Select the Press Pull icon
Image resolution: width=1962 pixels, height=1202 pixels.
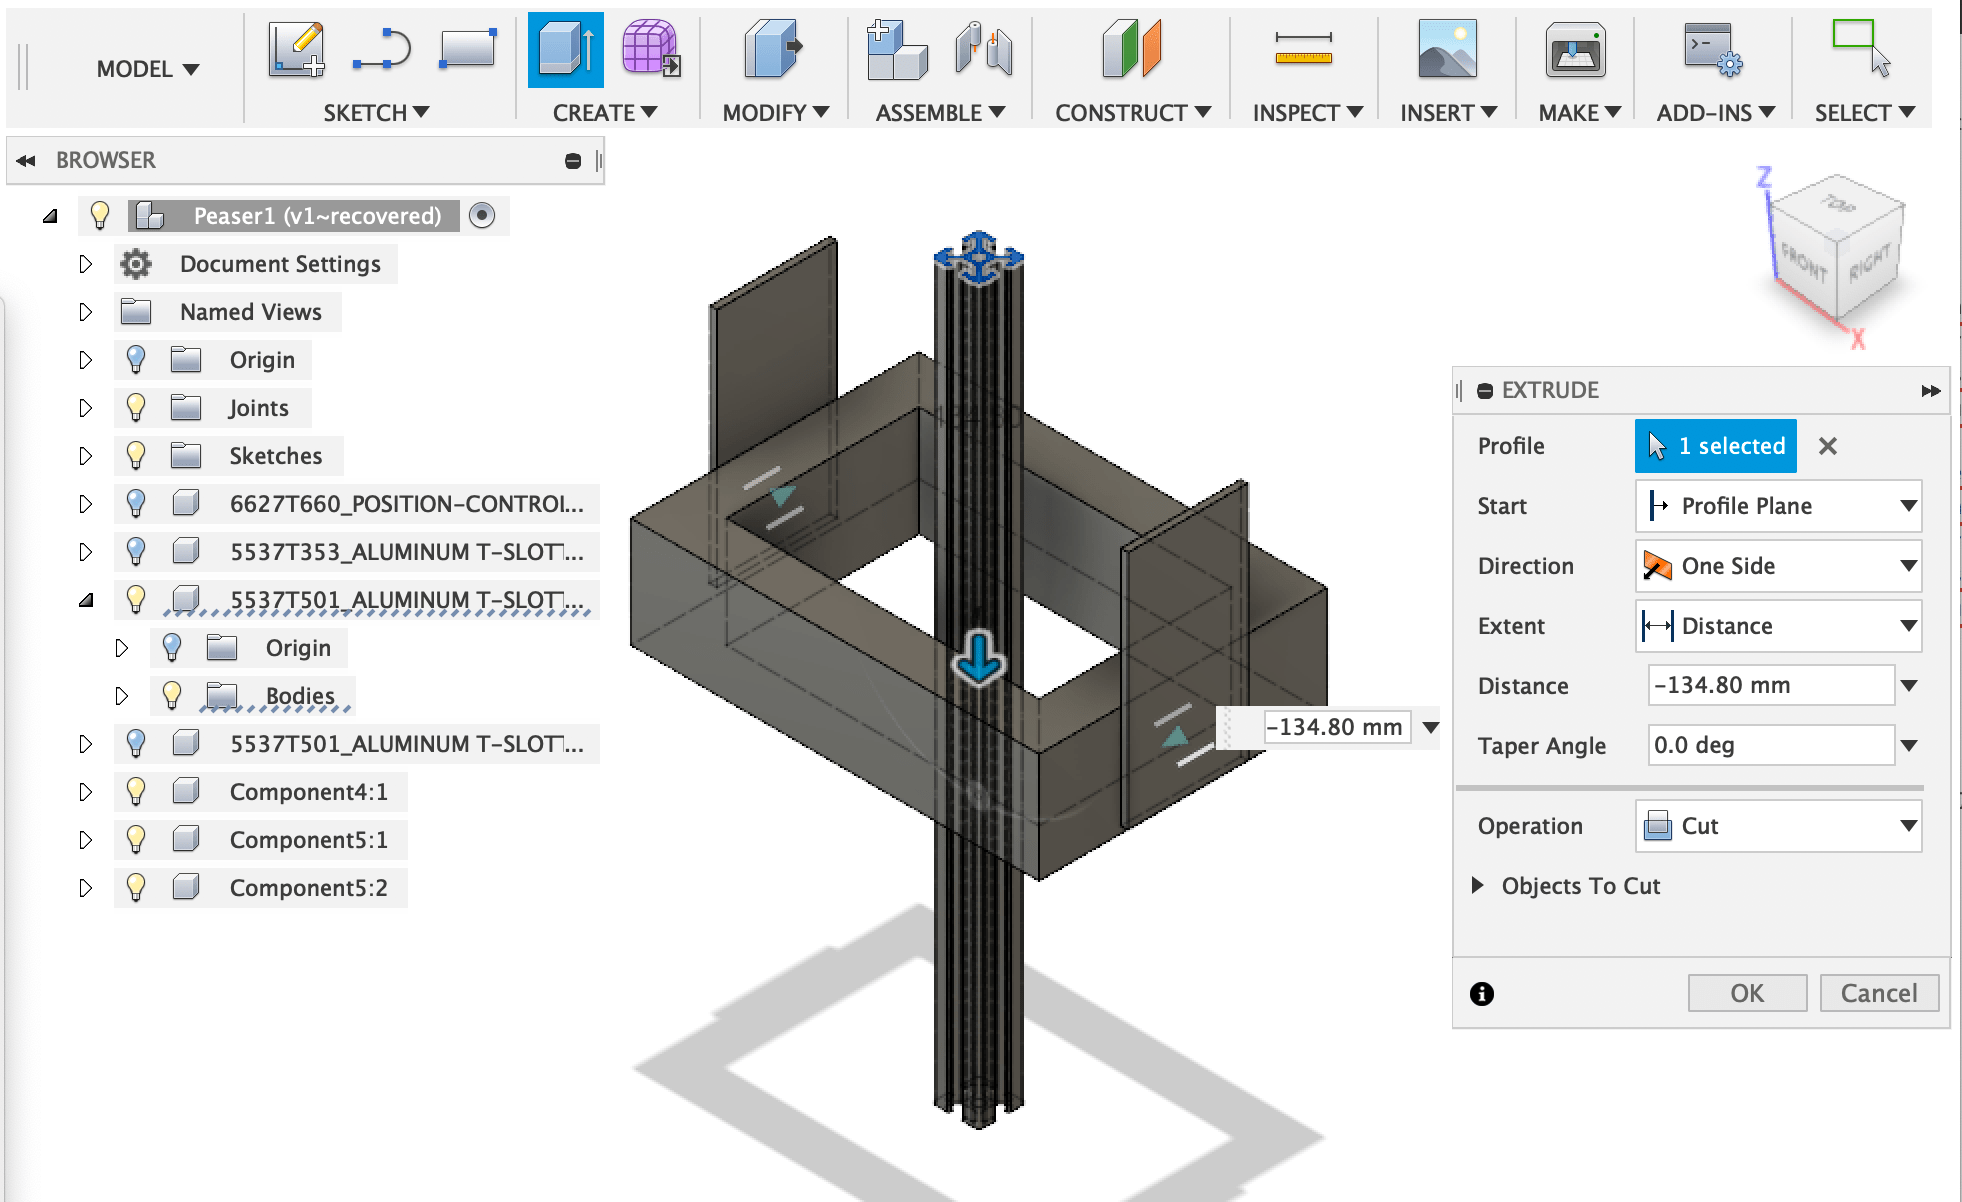[x=772, y=50]
